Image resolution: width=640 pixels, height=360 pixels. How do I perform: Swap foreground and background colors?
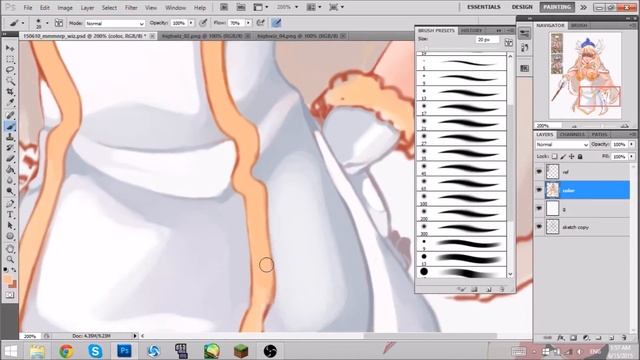pyautogui.click(x=13, y=270)
